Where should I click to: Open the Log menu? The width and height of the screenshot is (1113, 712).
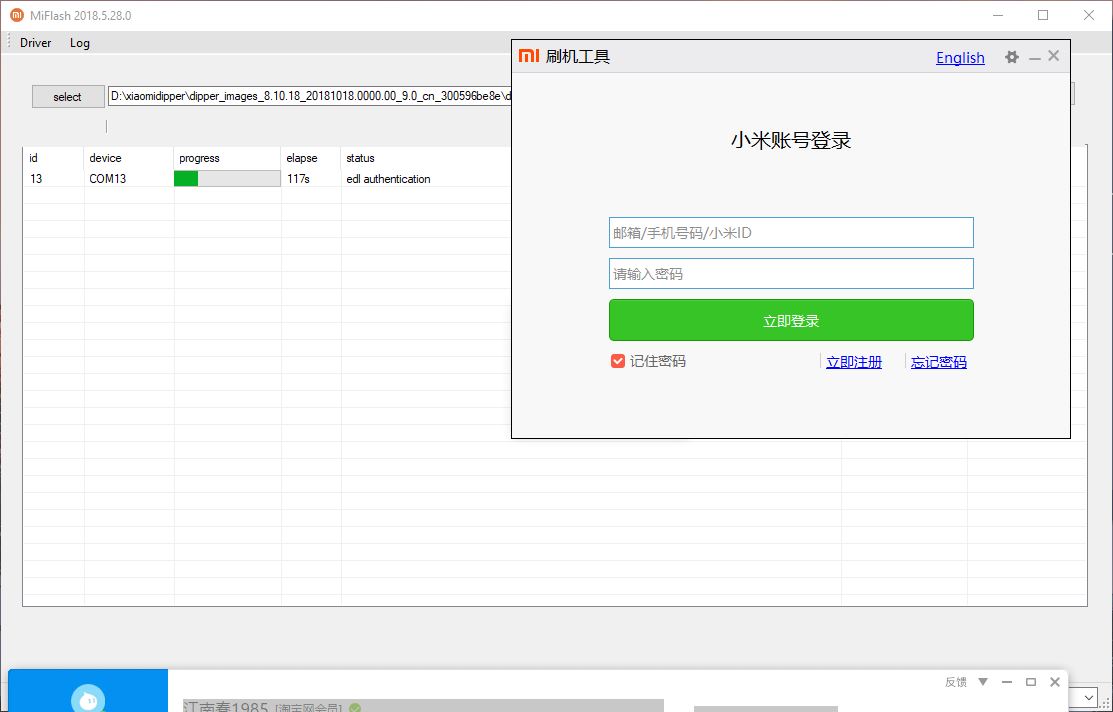coord(80,43)
